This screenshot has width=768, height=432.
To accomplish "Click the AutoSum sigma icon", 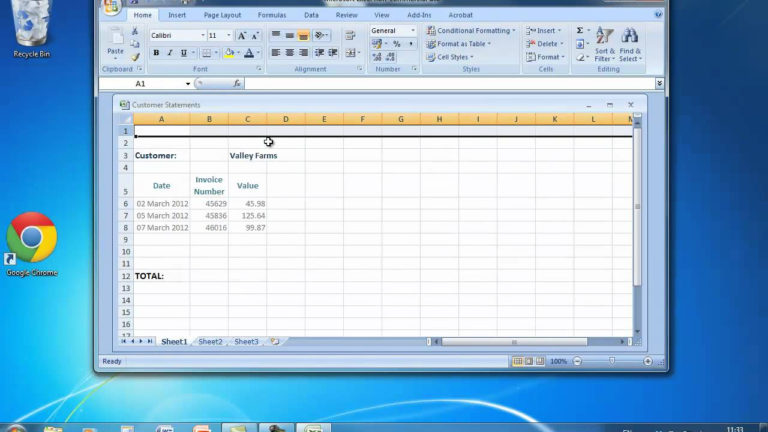I will 580,31.
